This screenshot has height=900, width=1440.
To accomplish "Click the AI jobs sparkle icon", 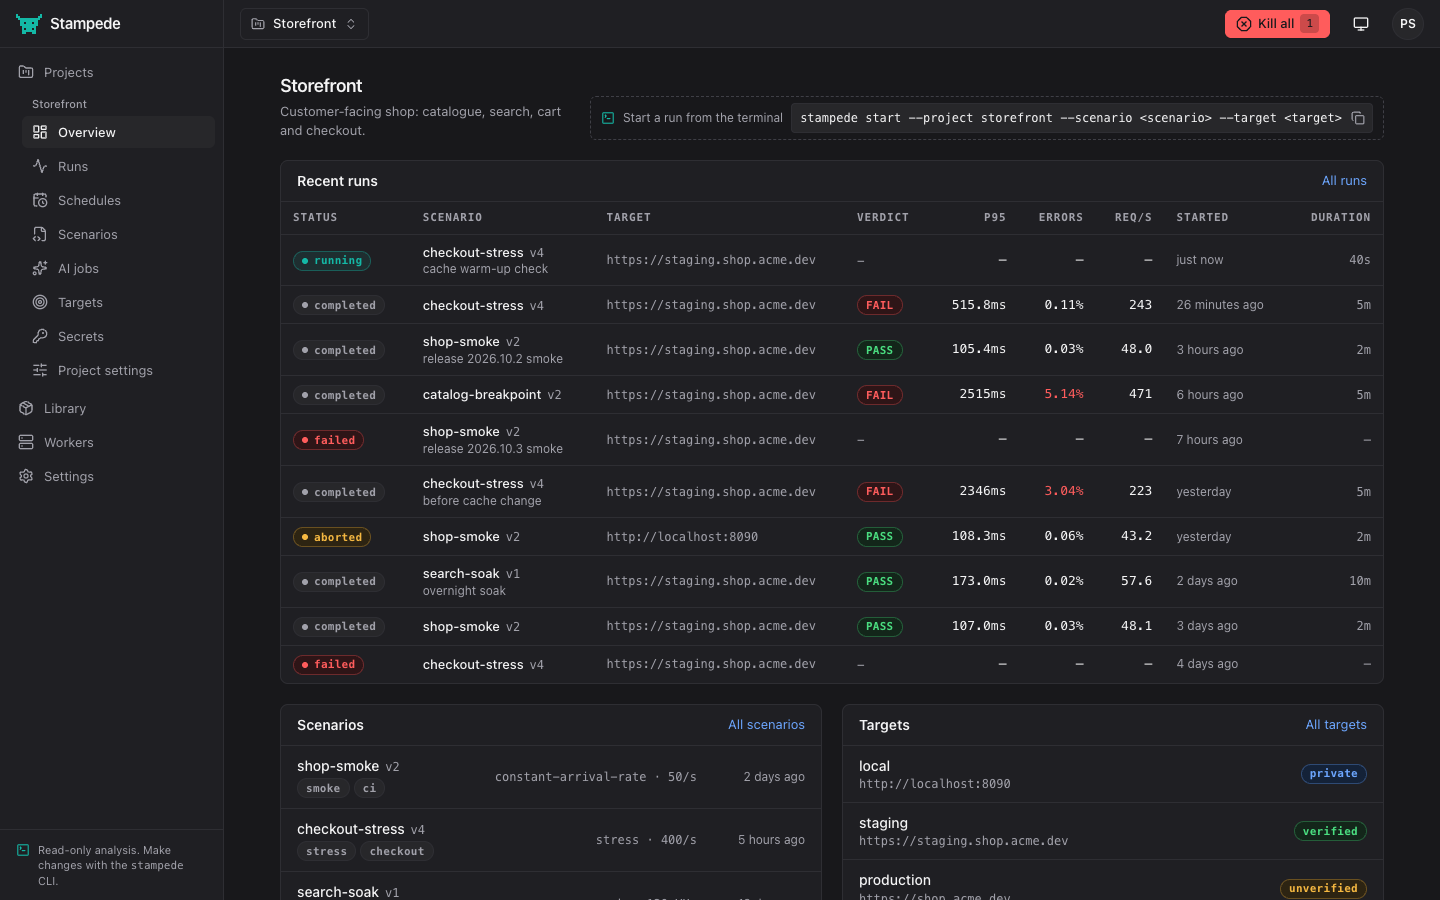I will (x=40, y=268).
